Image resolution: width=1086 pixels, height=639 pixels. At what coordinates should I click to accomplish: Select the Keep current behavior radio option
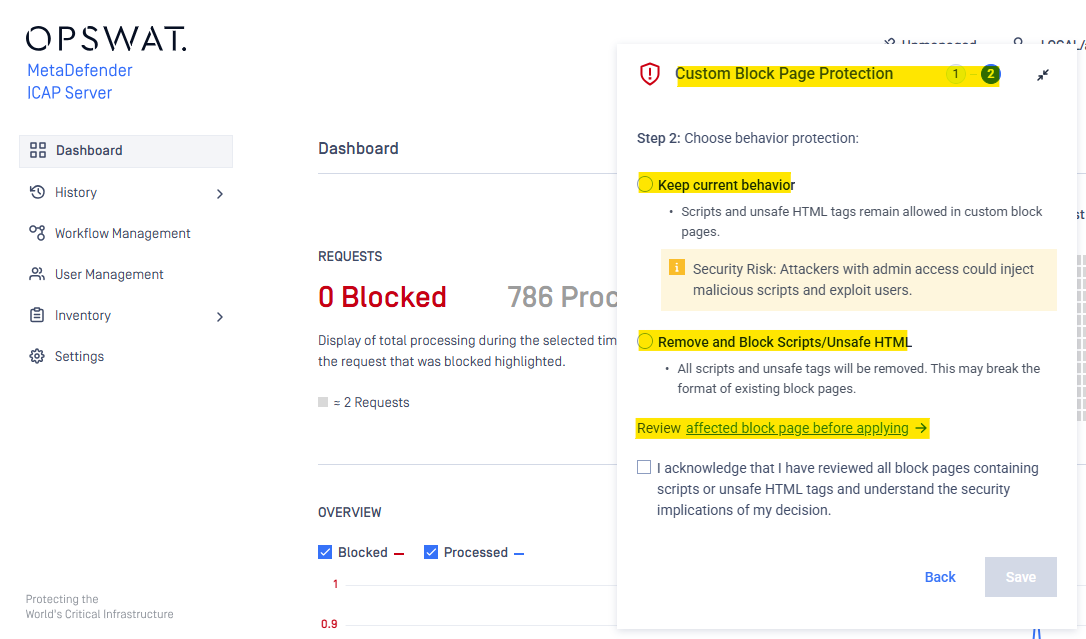click(x=646, y=185)
